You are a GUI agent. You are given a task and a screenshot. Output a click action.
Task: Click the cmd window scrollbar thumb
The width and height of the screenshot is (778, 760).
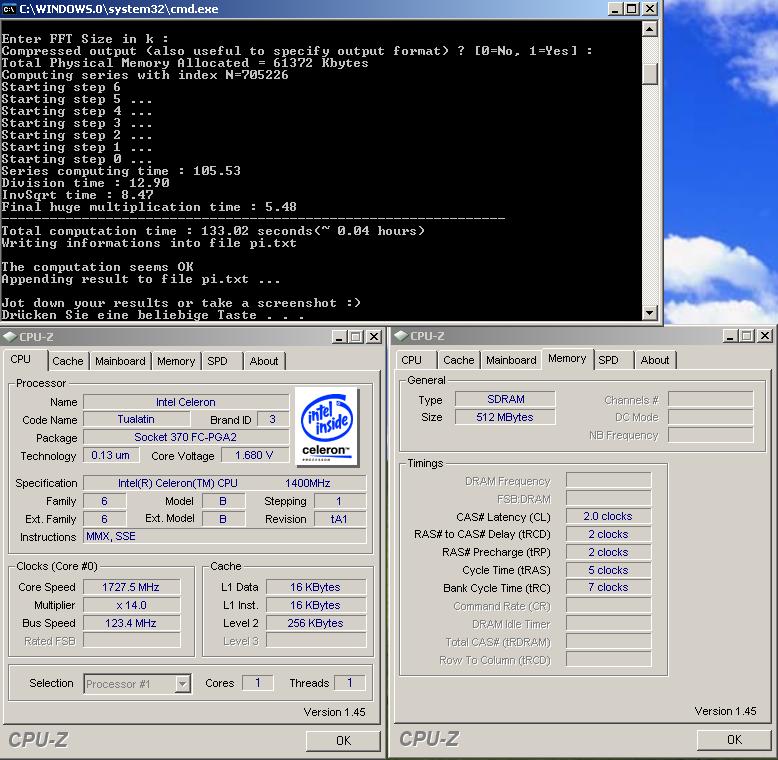(x=649, y=73)
